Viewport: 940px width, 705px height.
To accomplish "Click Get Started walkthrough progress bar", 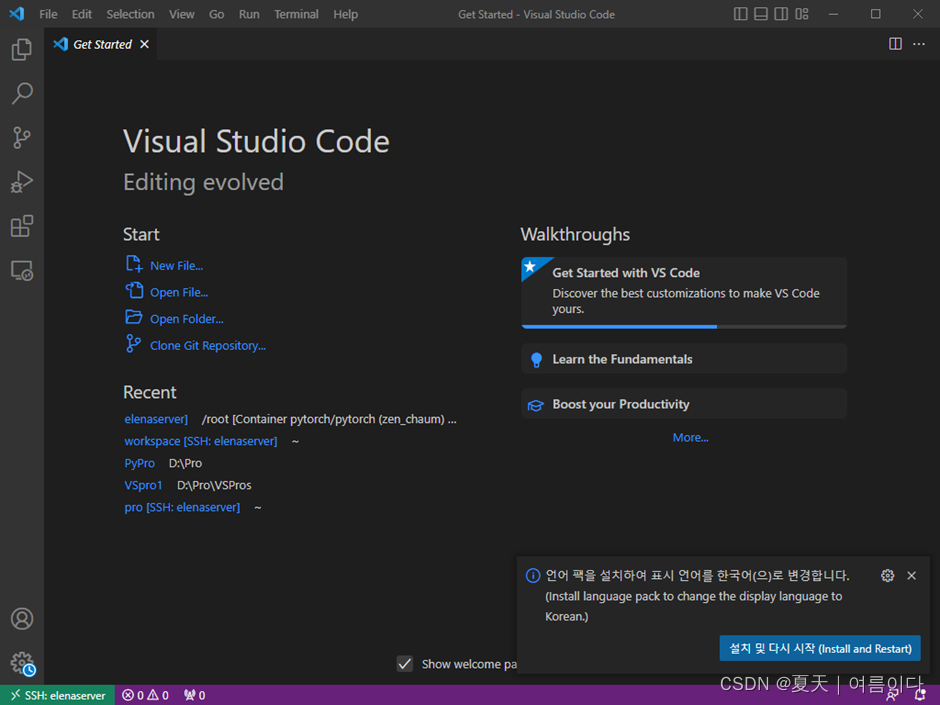I will point(683,327).
